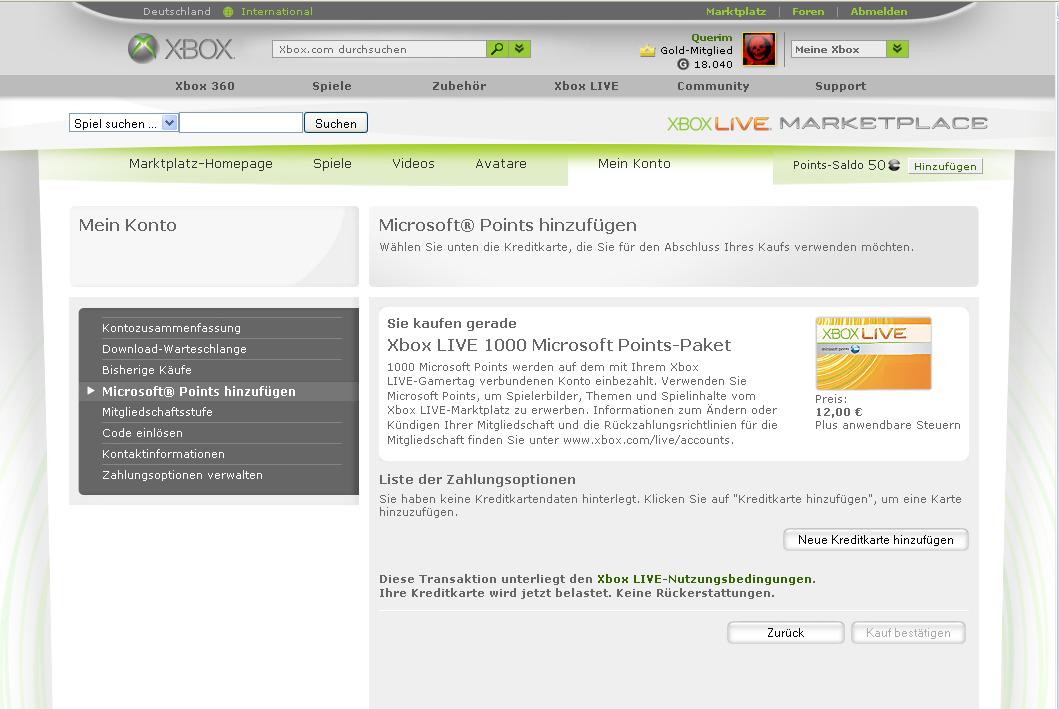Click the Kauf bestätigen button
1059x709 pixels.
(908, 633)
